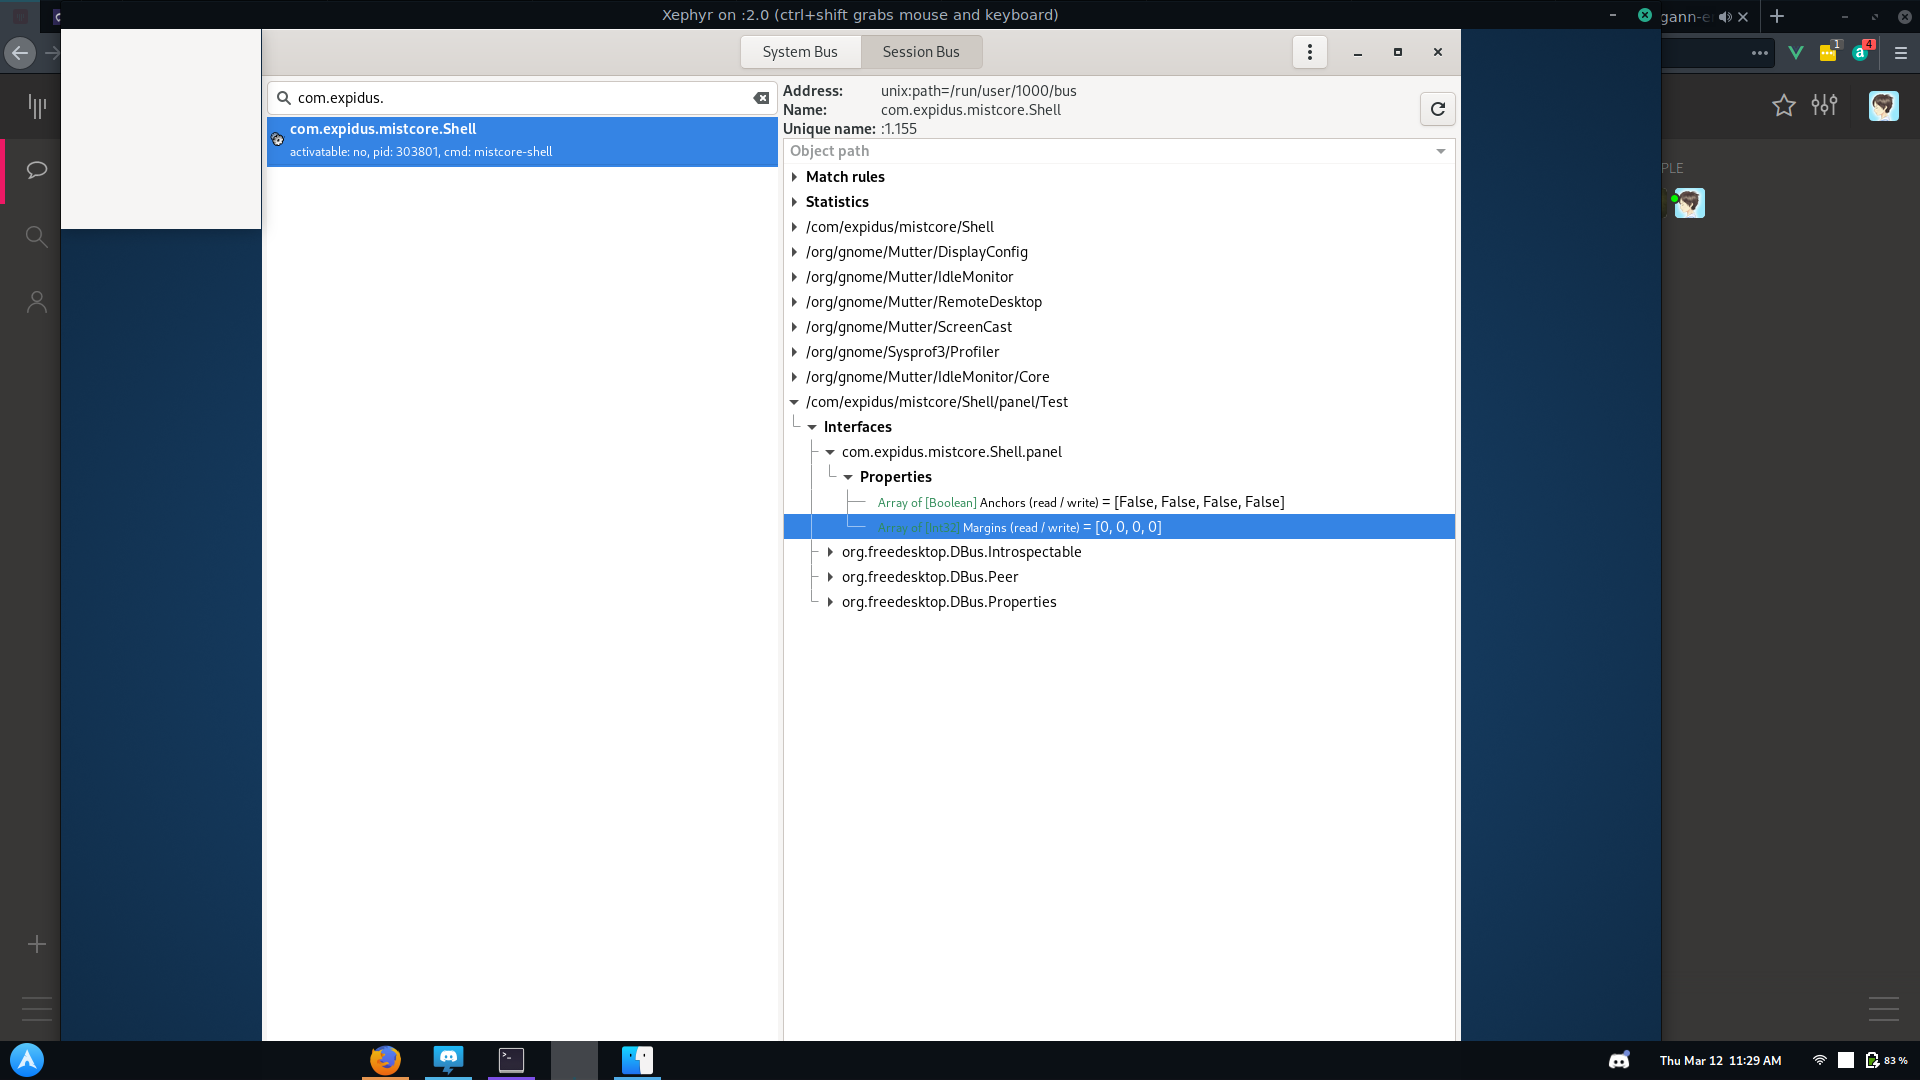Viewport: 1920px width, 1080px height.
Task: Open the Object path dropdown
Action: [1440, 151]
